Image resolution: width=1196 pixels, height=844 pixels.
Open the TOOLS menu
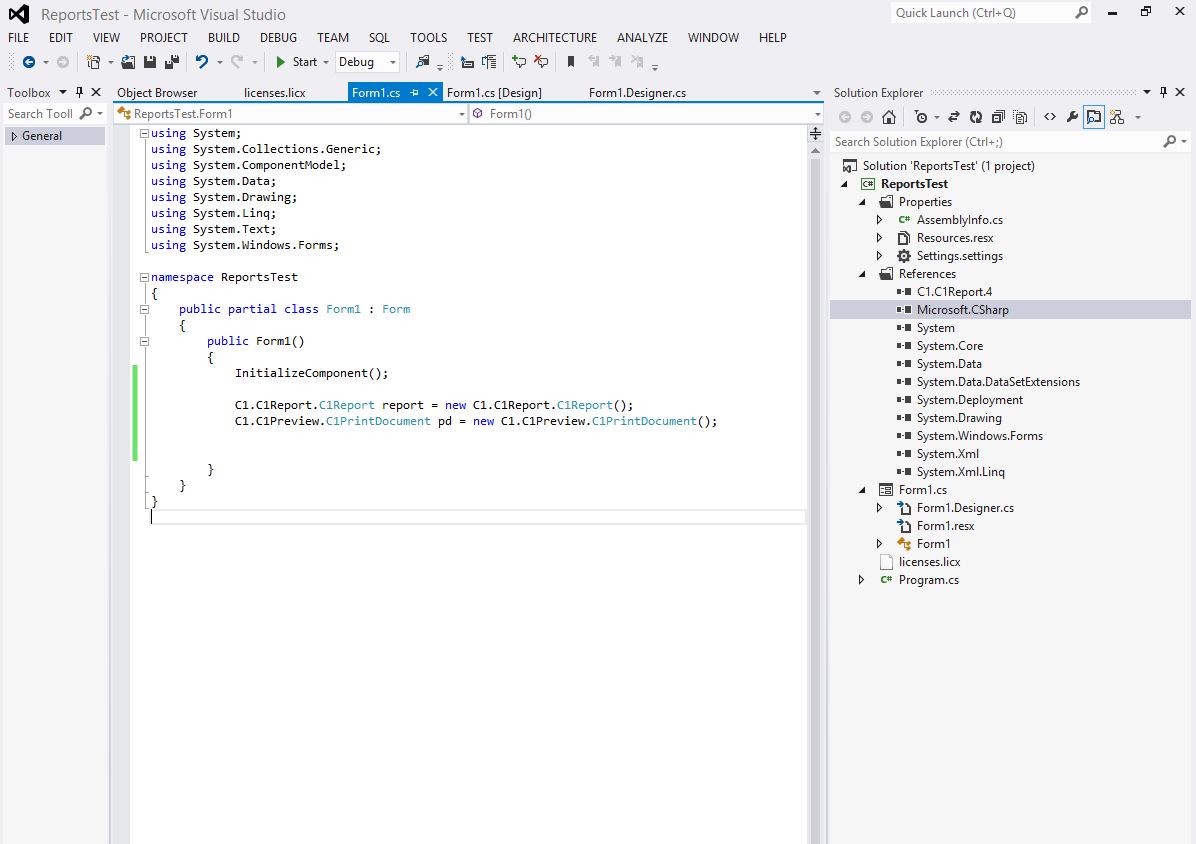click(x=429, y=37)
